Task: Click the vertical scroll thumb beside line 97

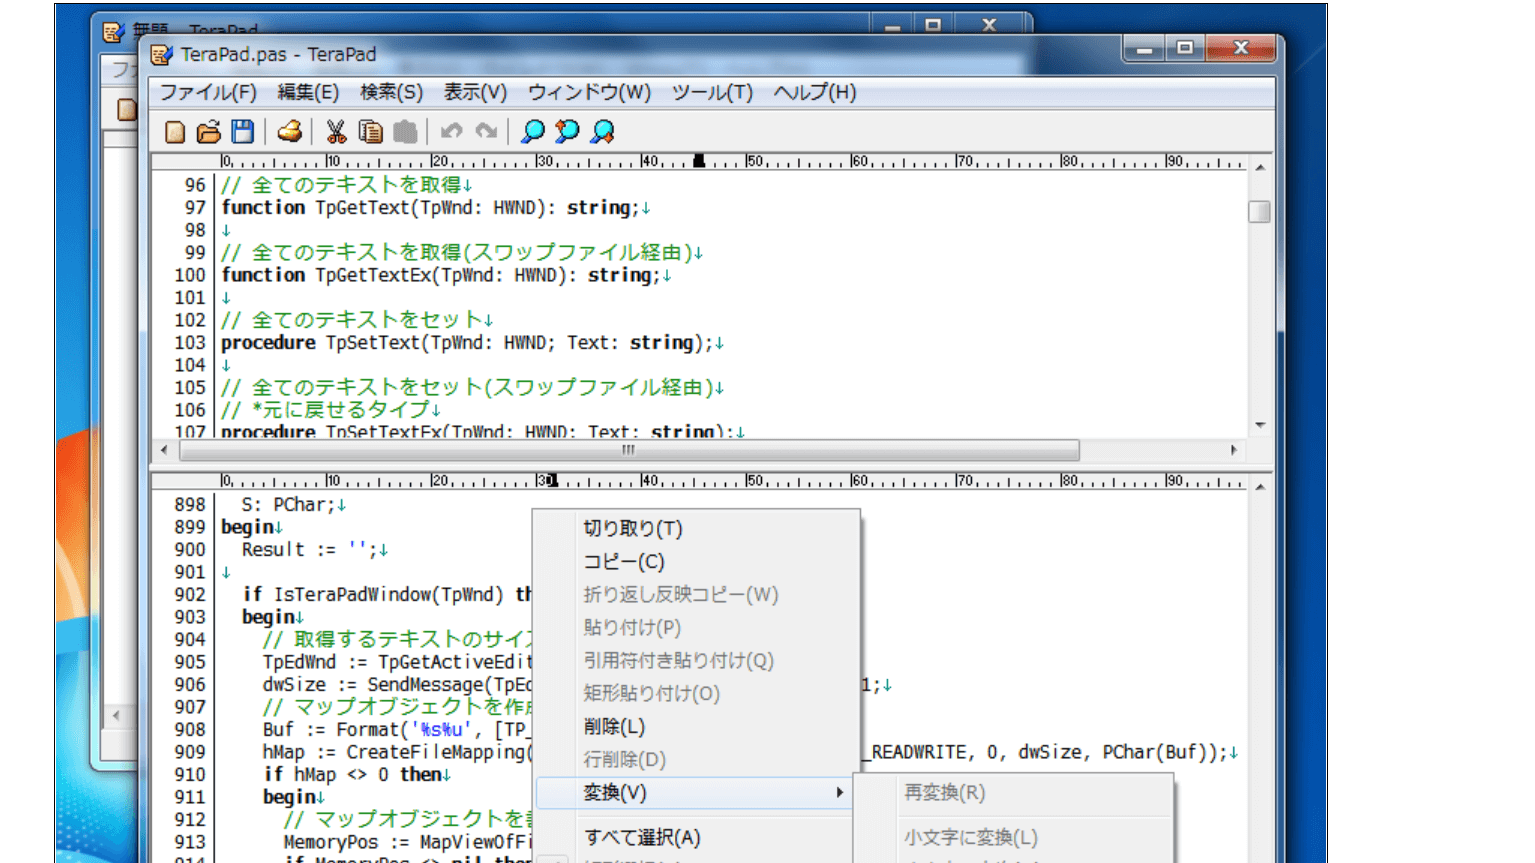Action: click(x=1260, y=212)
